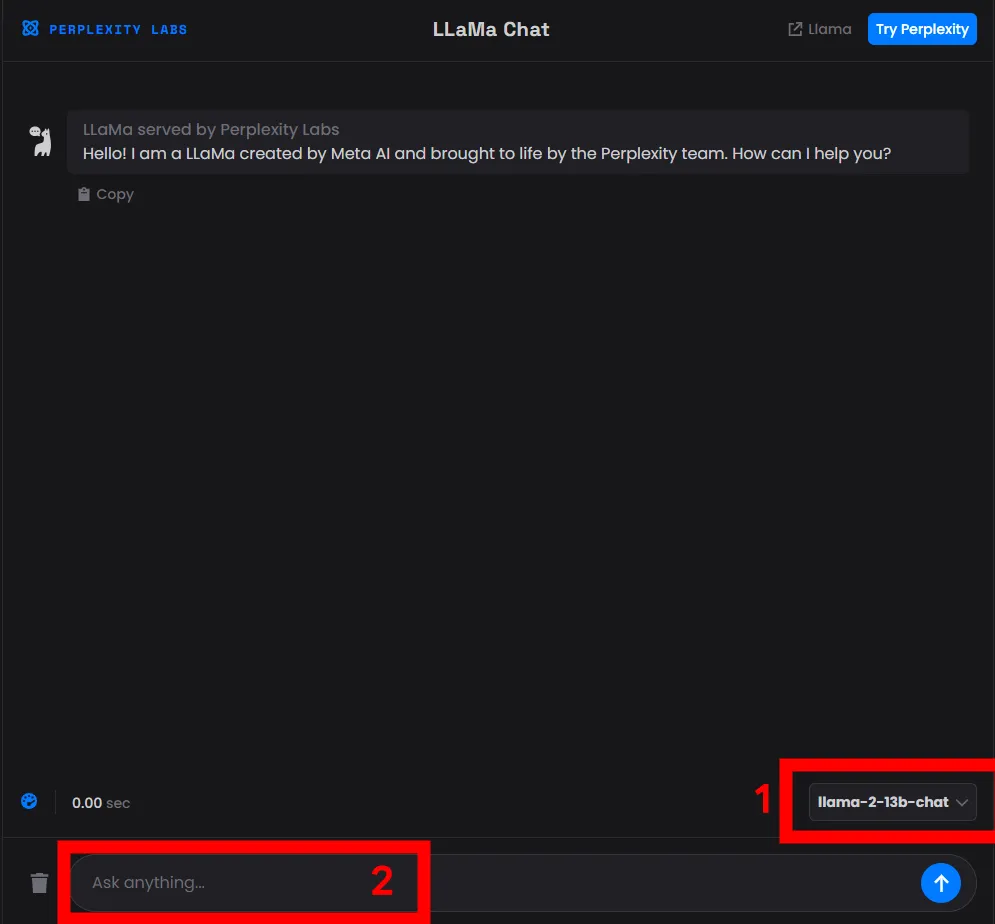Click the 'LLaMa served by Perplexity Labs' label

[211, 129]
